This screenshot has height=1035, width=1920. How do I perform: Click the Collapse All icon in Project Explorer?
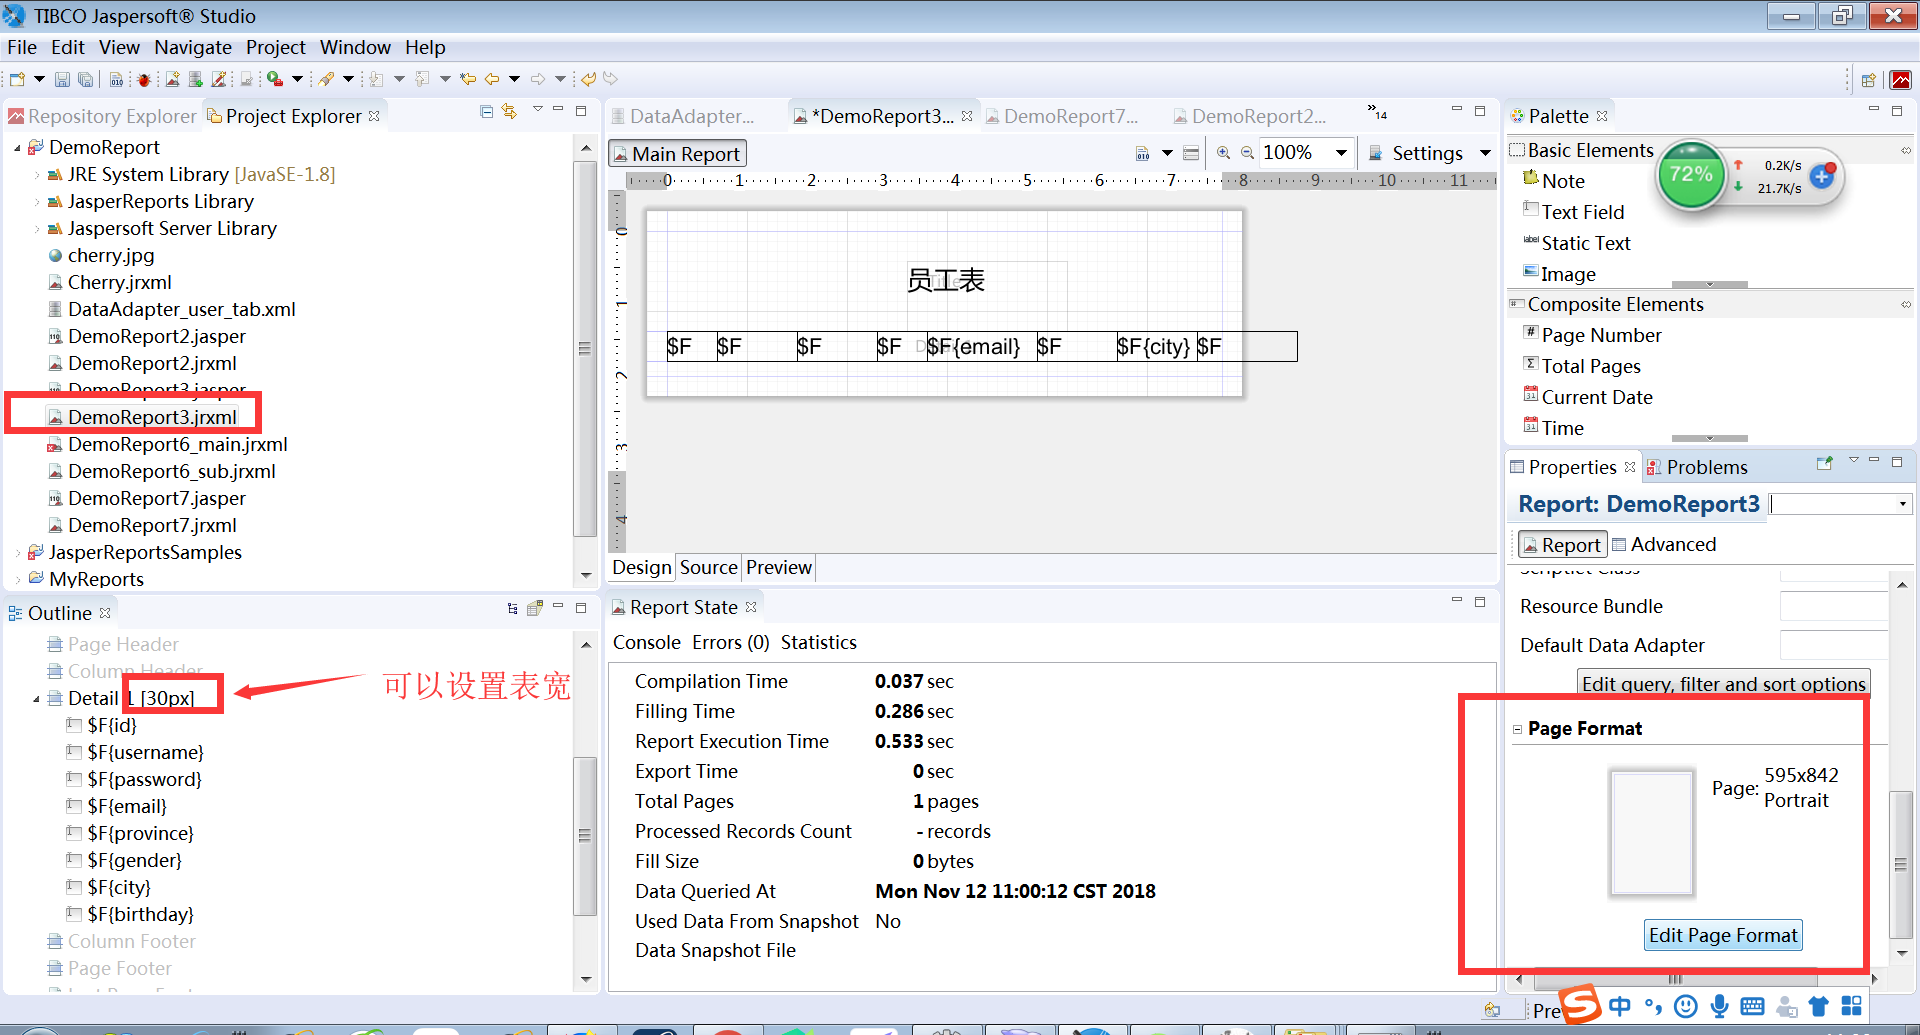(x=487, y=112)
